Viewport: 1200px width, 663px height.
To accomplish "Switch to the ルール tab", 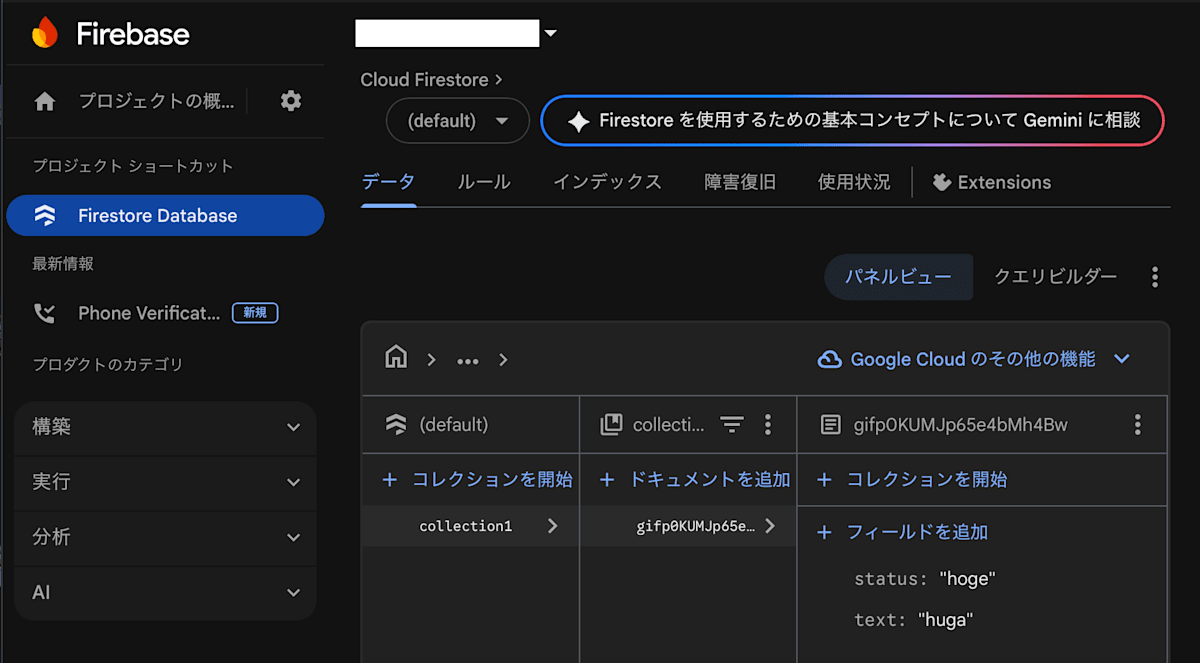I will [x=484, y=182].
